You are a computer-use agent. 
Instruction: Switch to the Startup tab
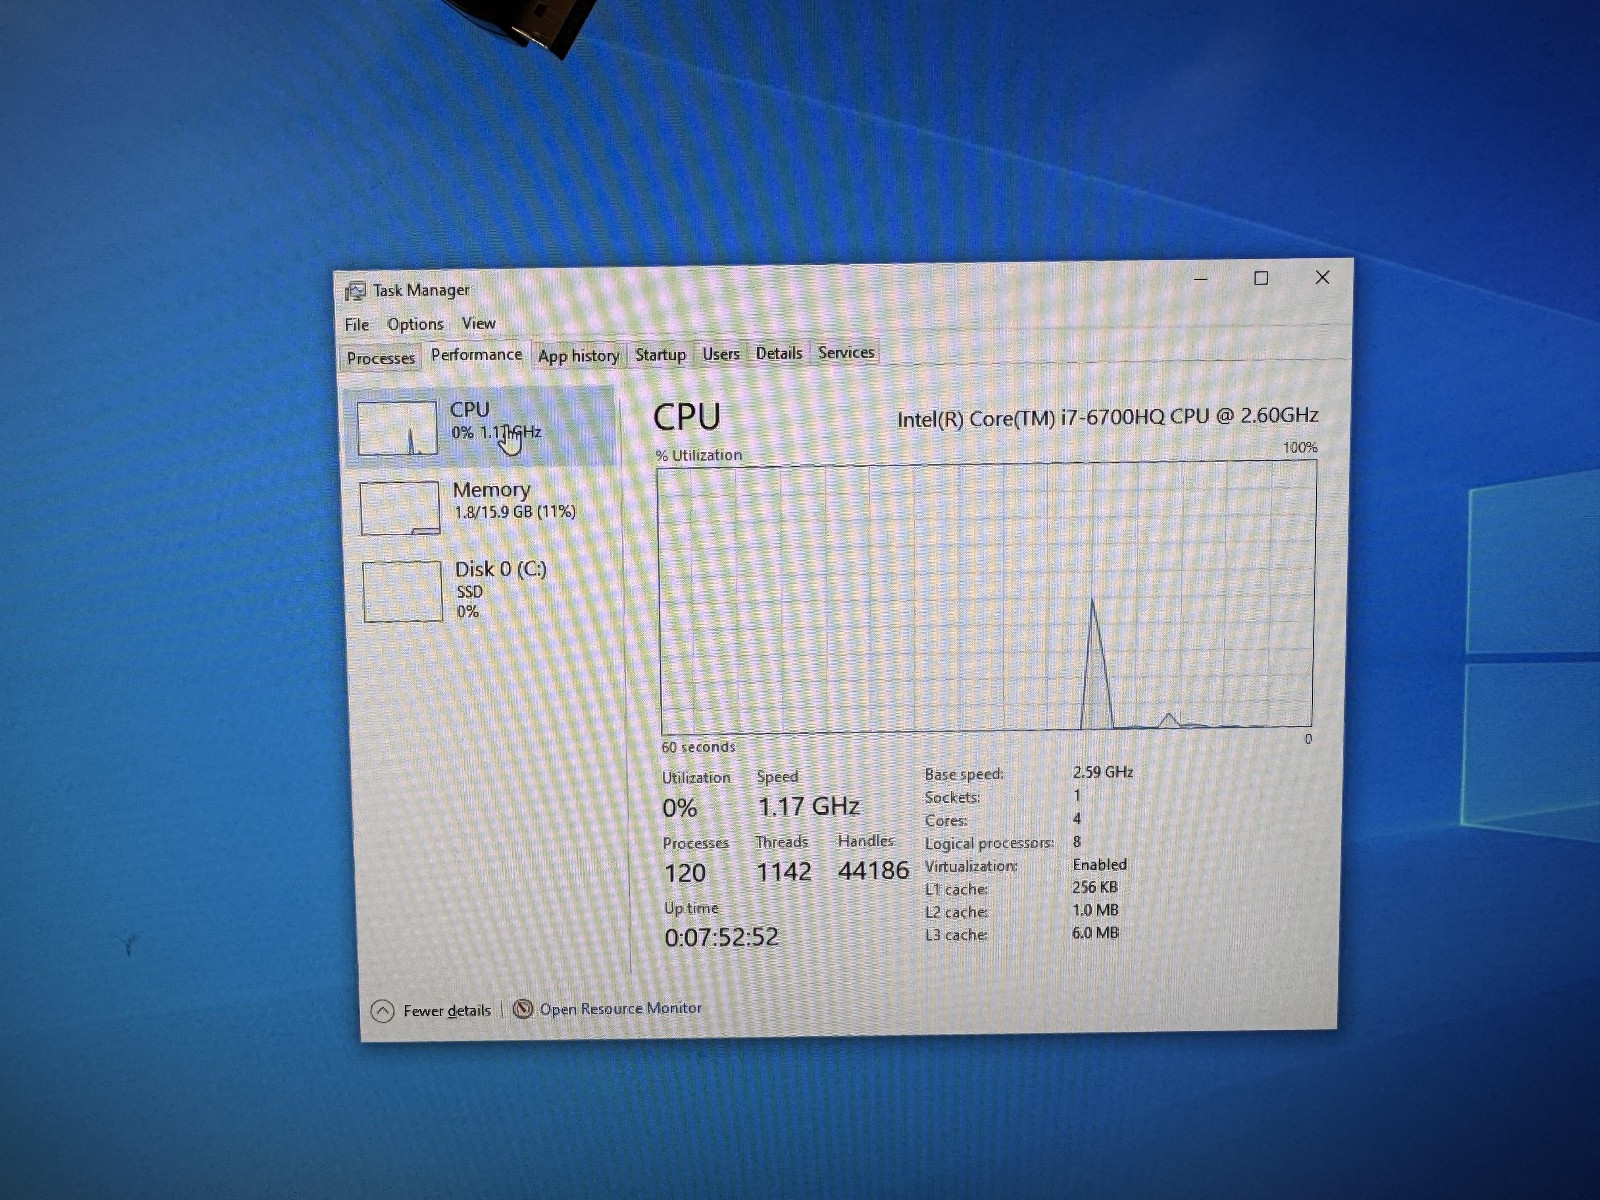660,355
